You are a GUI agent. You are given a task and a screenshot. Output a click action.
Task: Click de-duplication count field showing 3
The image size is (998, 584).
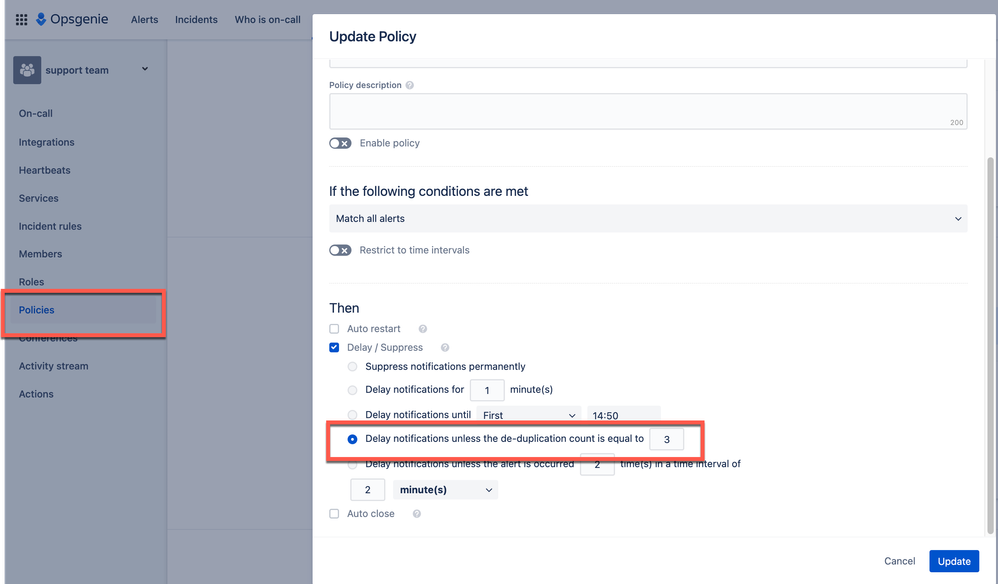click(x=666, y=439)
